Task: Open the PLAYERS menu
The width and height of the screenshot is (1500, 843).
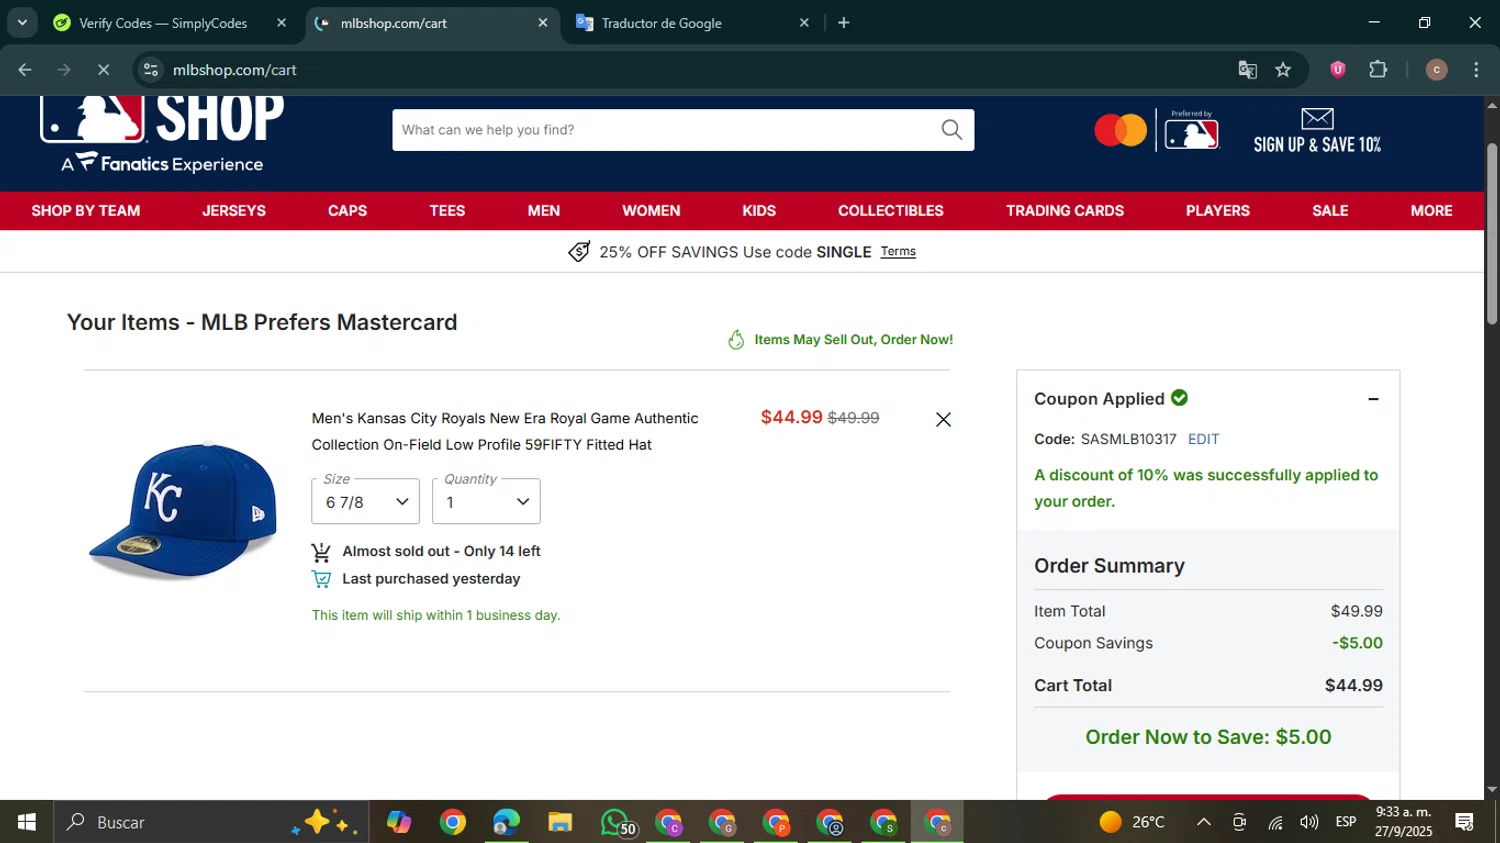Action: click(1217, 211)
